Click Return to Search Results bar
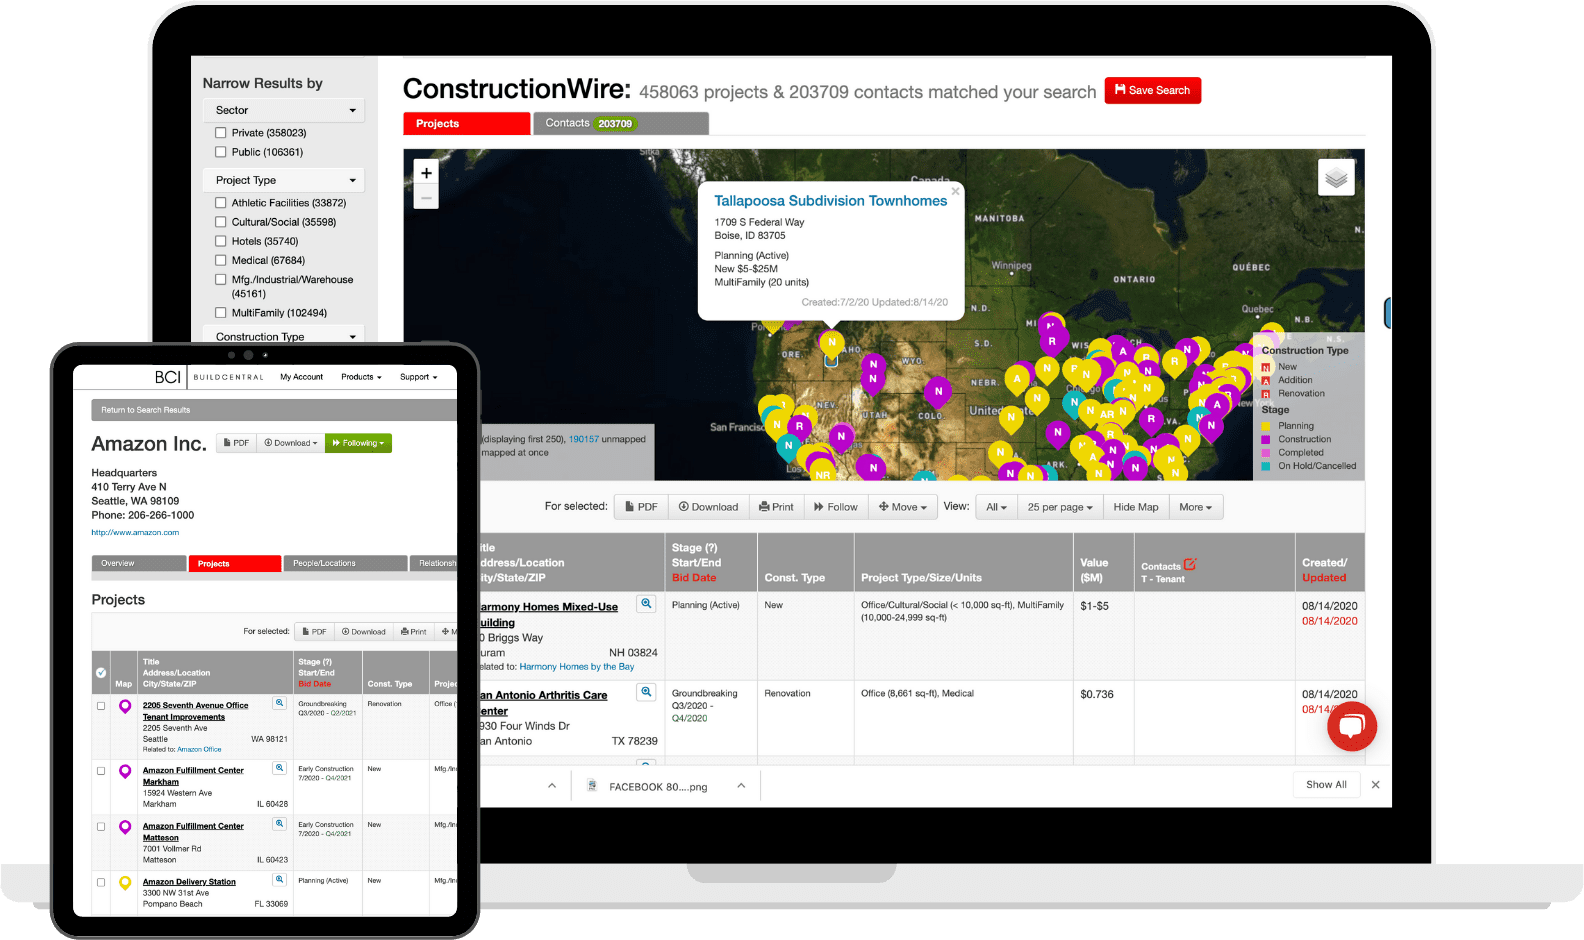This screenshot has height=940, width=1584. (274, 410)
